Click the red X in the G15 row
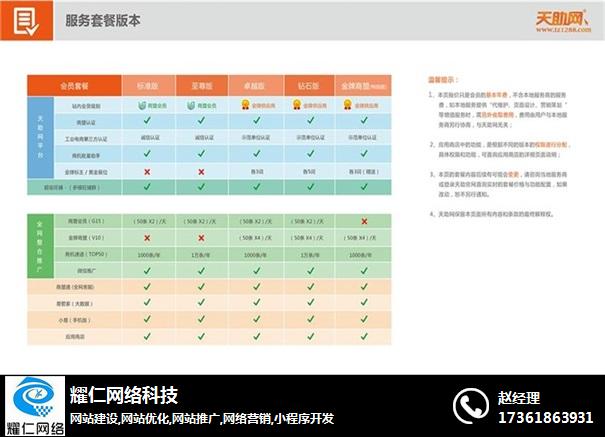Viewport: 605px width, 437px height. pyautogui.click(x=364, y=221)
